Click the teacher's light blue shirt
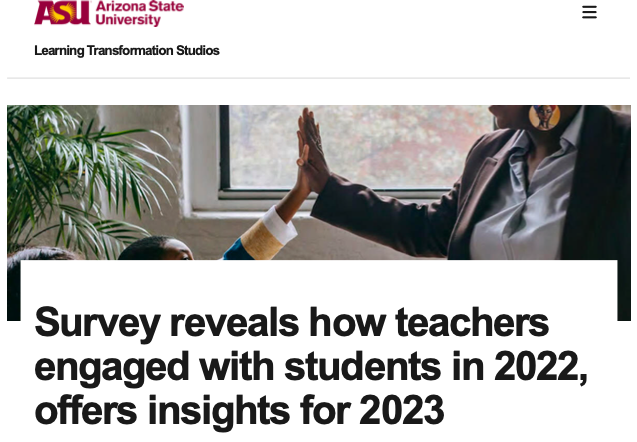The height and width of the screenshot is (442, 637). point(524,203)
